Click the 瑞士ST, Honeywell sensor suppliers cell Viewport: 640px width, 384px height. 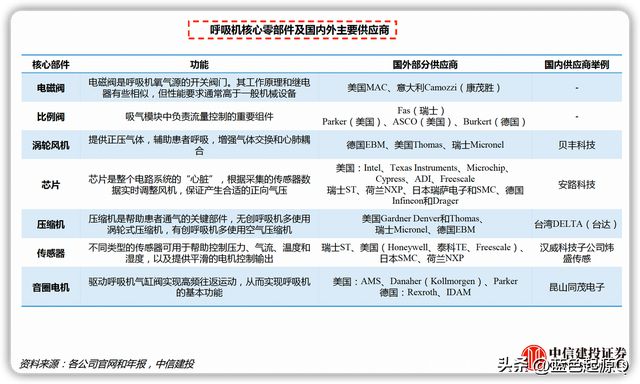(x=424, y=253)
